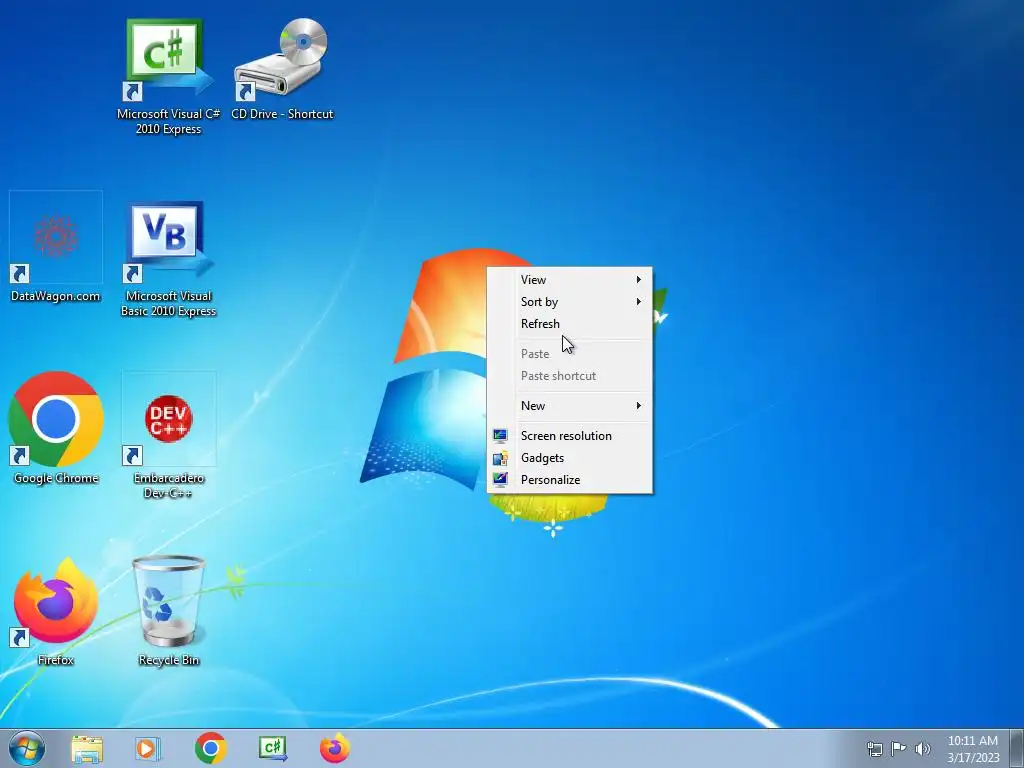The height and width of the screenshot is (768, 1024).
Task: Choose Gadgets from the context menu
Action: coord(569,458)
